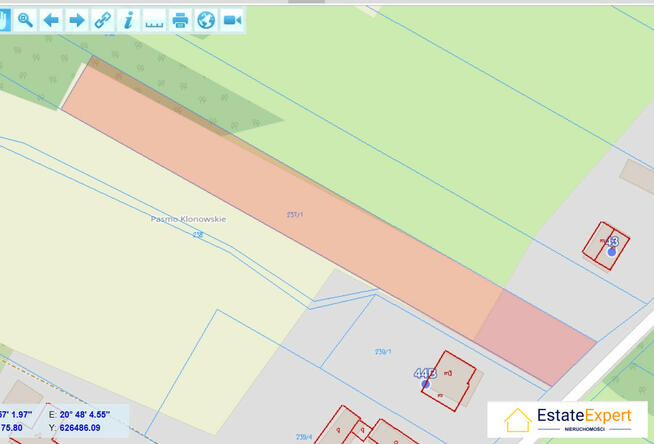Select the information identify tool
Screen dimensions: 654x444
(x=128, y=20)
